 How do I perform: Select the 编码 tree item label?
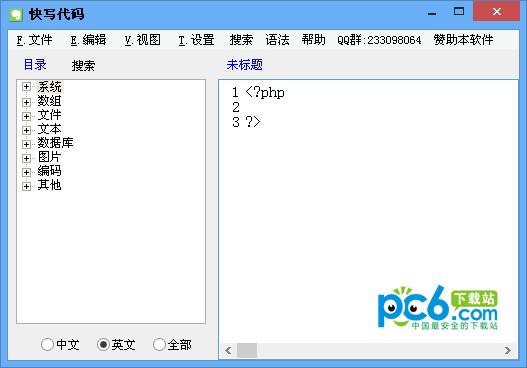pos(49,171)
